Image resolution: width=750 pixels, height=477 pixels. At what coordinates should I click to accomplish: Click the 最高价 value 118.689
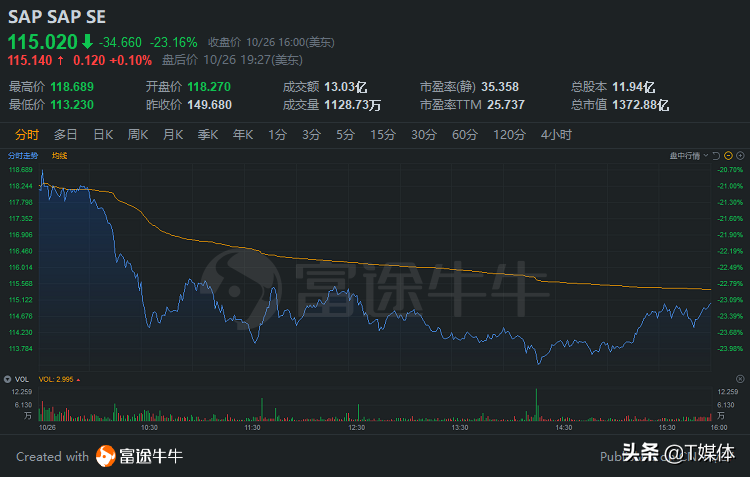click(x=72, y=87)
